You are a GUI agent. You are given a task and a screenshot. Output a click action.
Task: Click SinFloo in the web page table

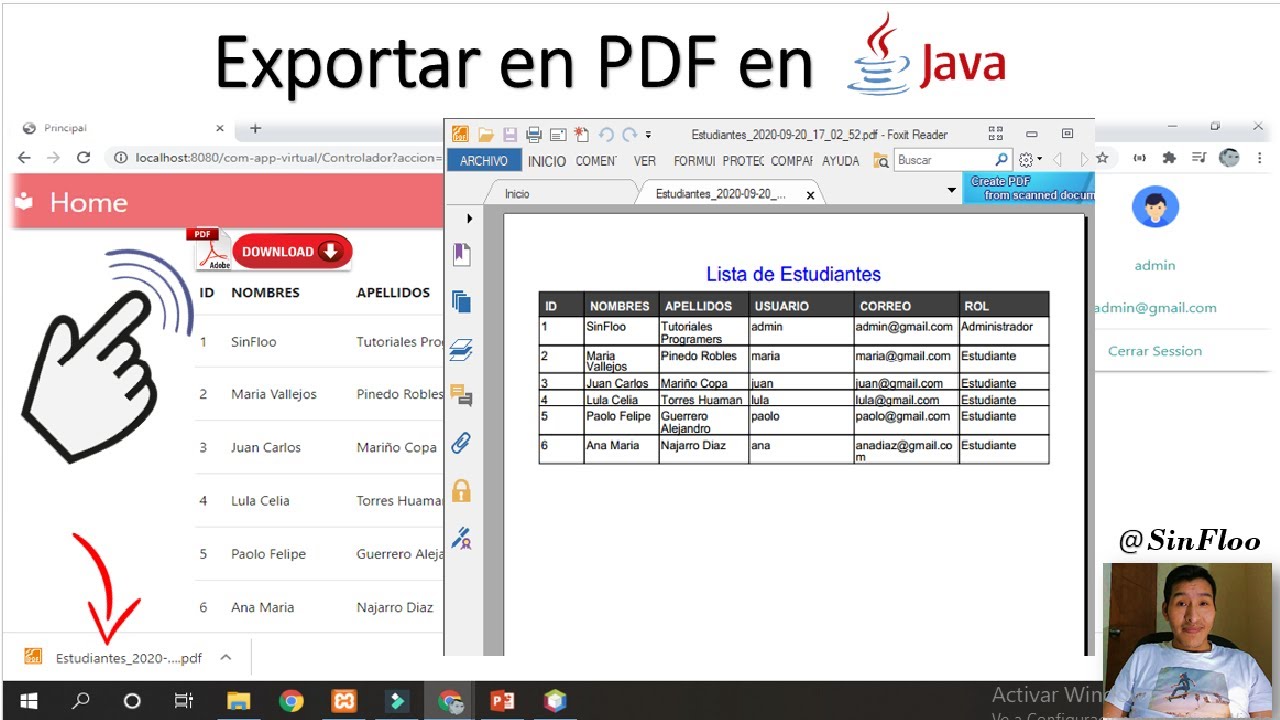coord(253,342)
